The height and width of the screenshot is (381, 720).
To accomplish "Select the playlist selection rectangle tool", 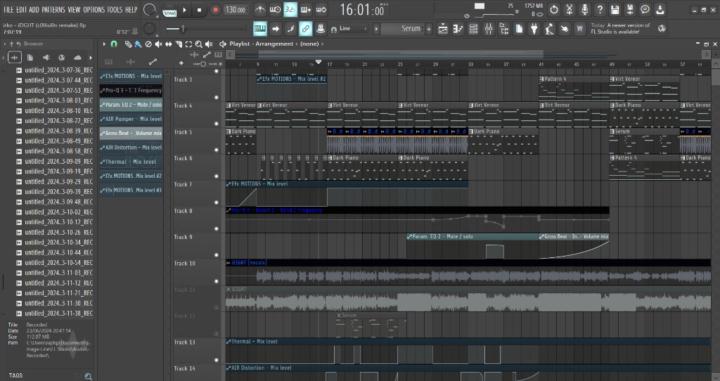I will pyautogui.click(x=189, y=44).
